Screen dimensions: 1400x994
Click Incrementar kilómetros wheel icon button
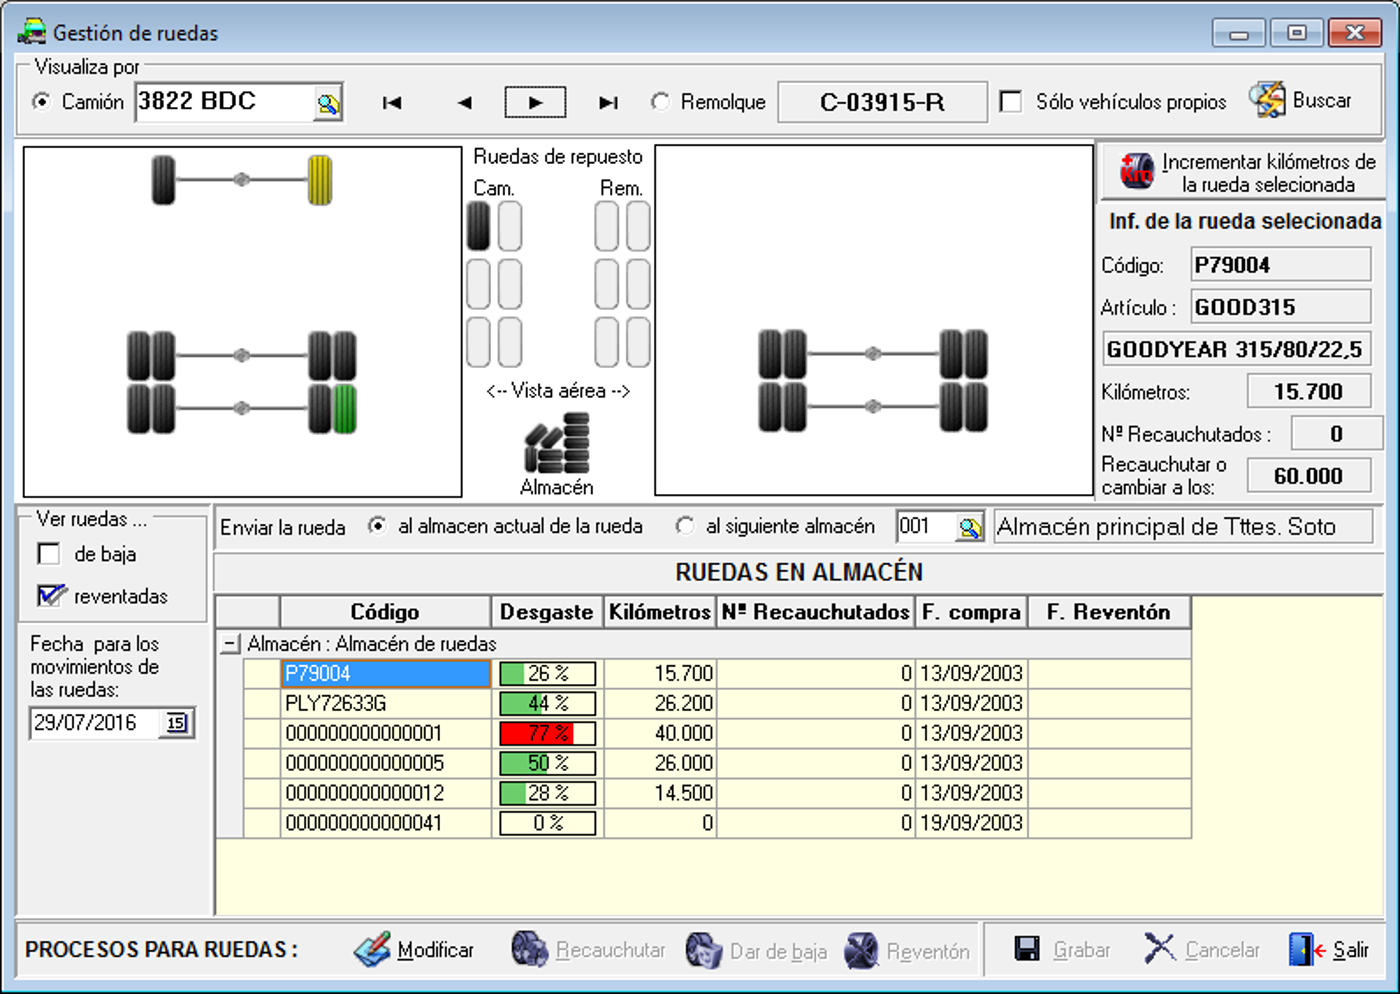[x=1136, y=172]
